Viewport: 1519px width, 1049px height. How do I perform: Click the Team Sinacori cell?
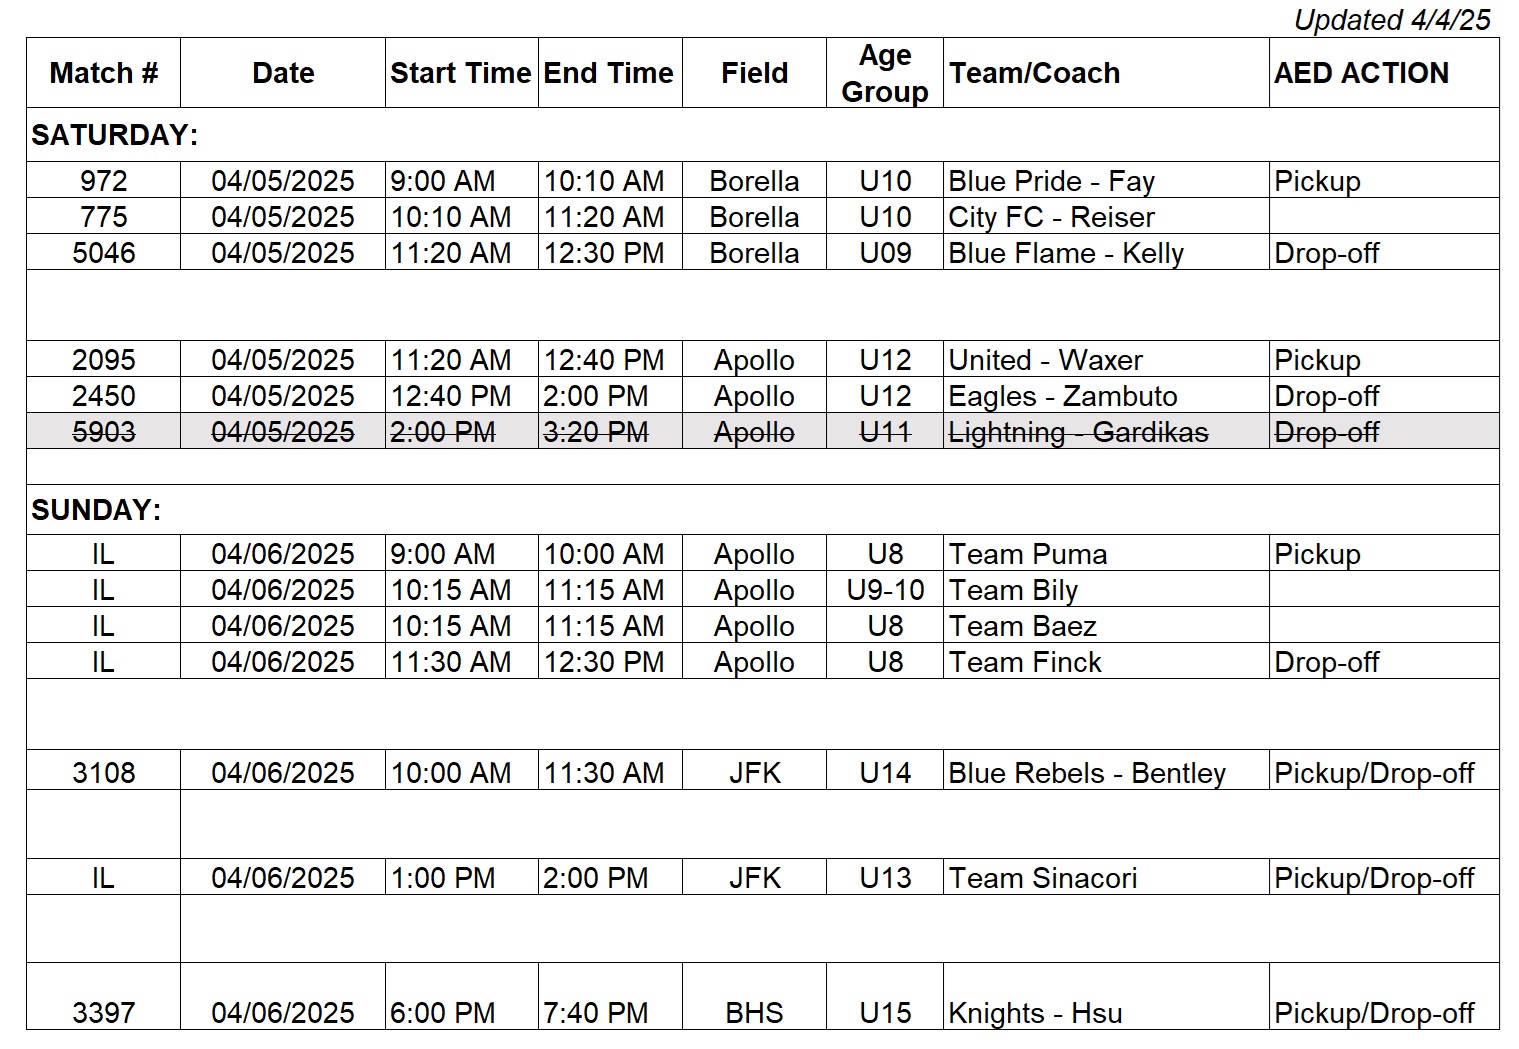(1106, 877)
